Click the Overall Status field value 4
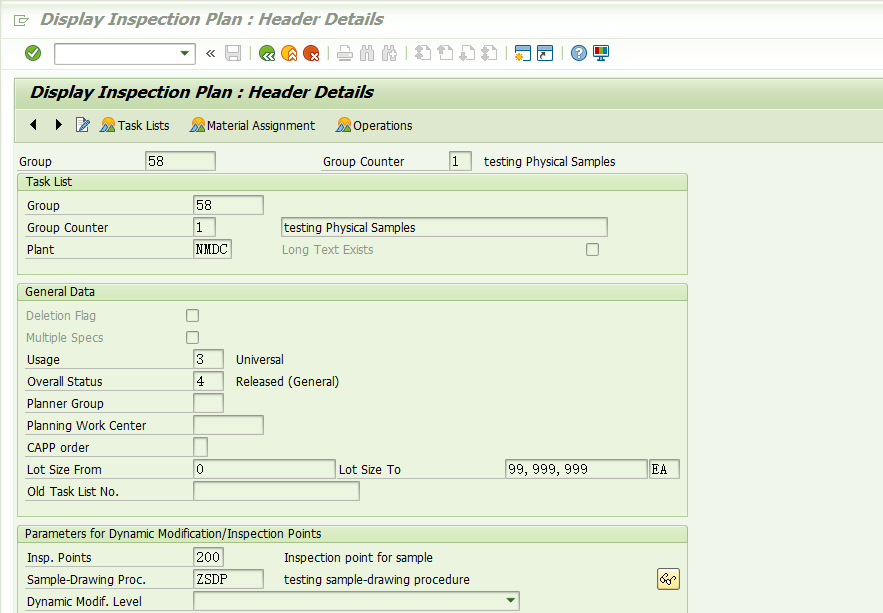The image size is (883, 613). click(x=208, y=381)
